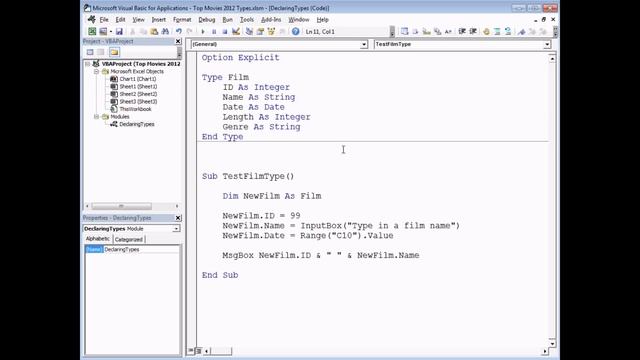Open the Tools menu
The width and height of the screenshot is (640, 360).
[x=247, y=20]
